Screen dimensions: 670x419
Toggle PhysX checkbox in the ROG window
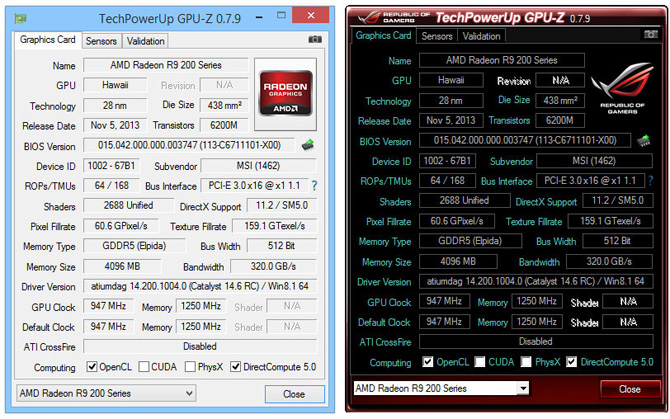click(526, 362)
